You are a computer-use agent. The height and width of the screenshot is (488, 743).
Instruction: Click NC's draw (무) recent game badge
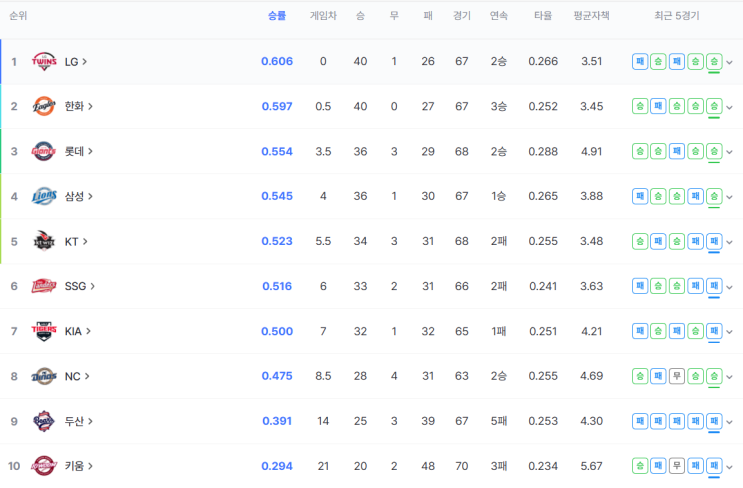click(x=677, y=376)
